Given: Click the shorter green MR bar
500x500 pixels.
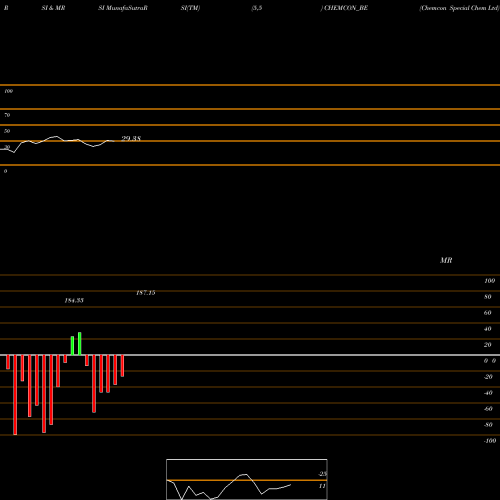Looking at the screenshot, I should 72,346.
